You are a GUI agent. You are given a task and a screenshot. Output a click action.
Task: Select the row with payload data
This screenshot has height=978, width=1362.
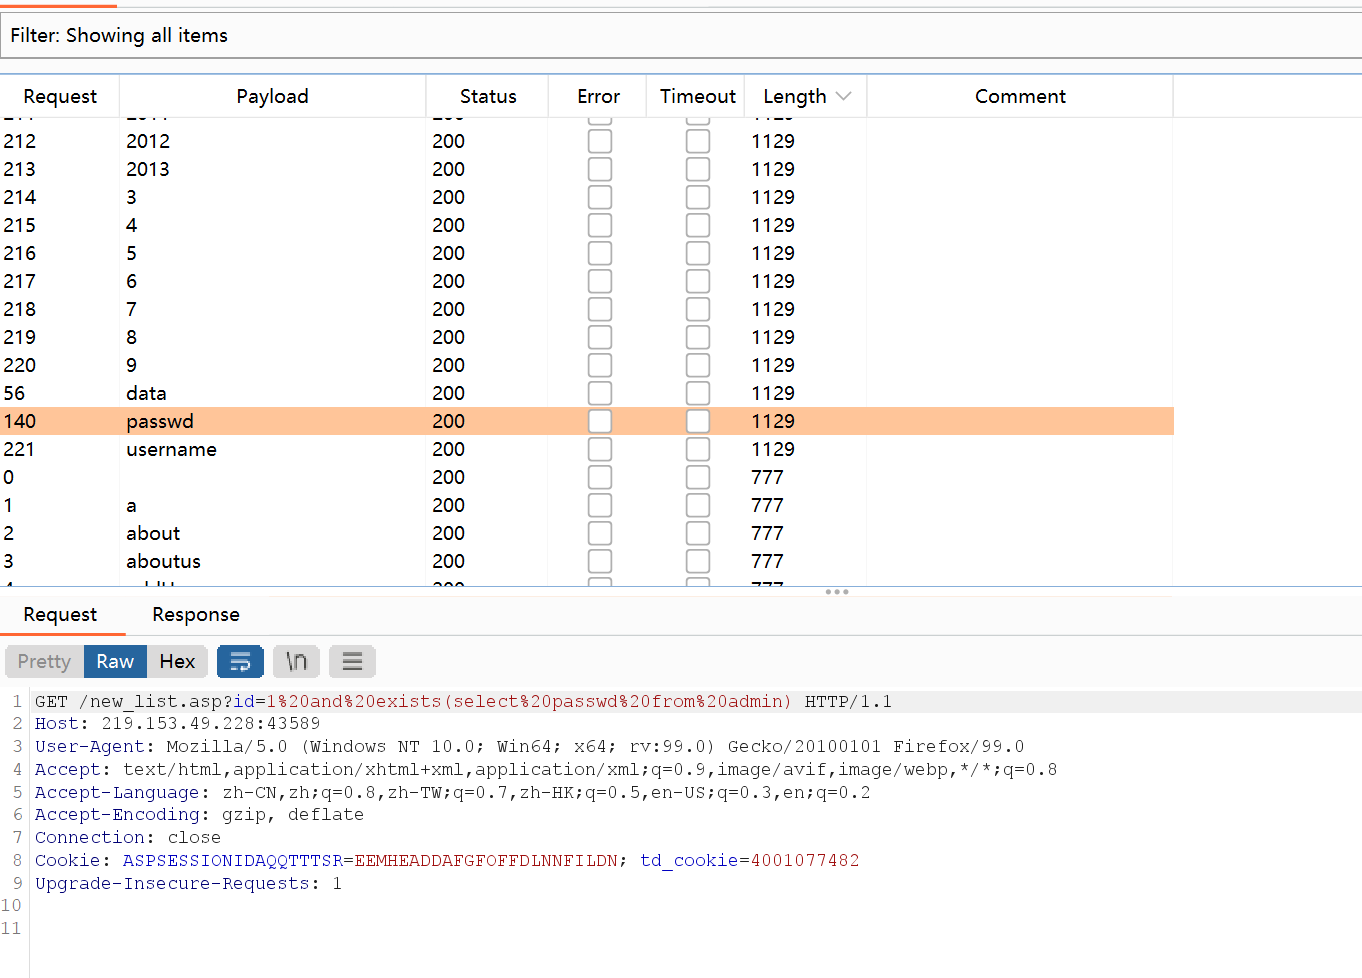pos(586,393)
